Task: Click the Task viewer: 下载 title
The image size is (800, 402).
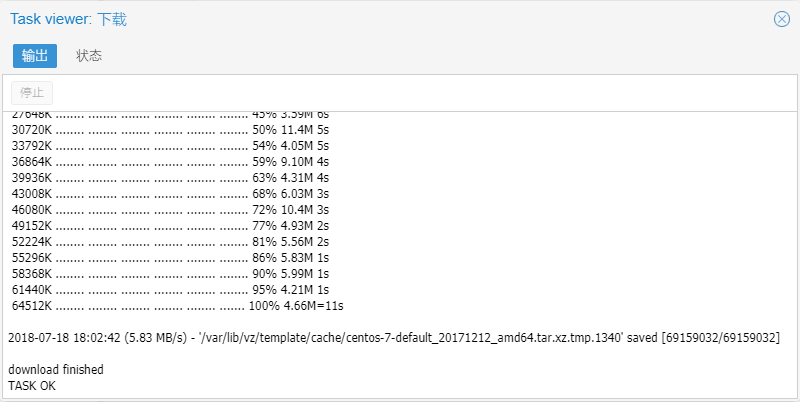Action: coord(69,19)
